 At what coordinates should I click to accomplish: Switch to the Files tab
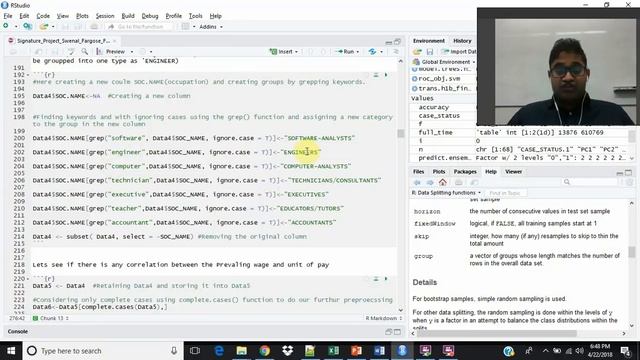pos(418,172)
